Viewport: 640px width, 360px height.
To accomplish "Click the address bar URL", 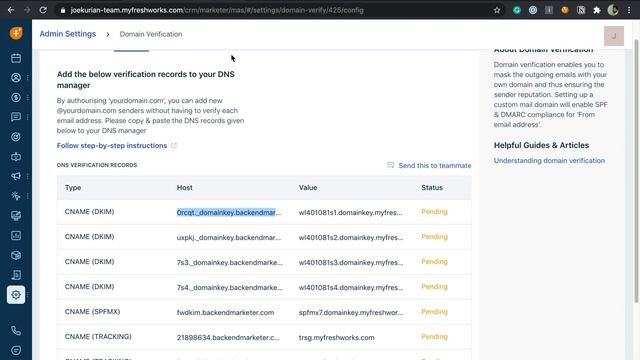I will click(217, 10).
